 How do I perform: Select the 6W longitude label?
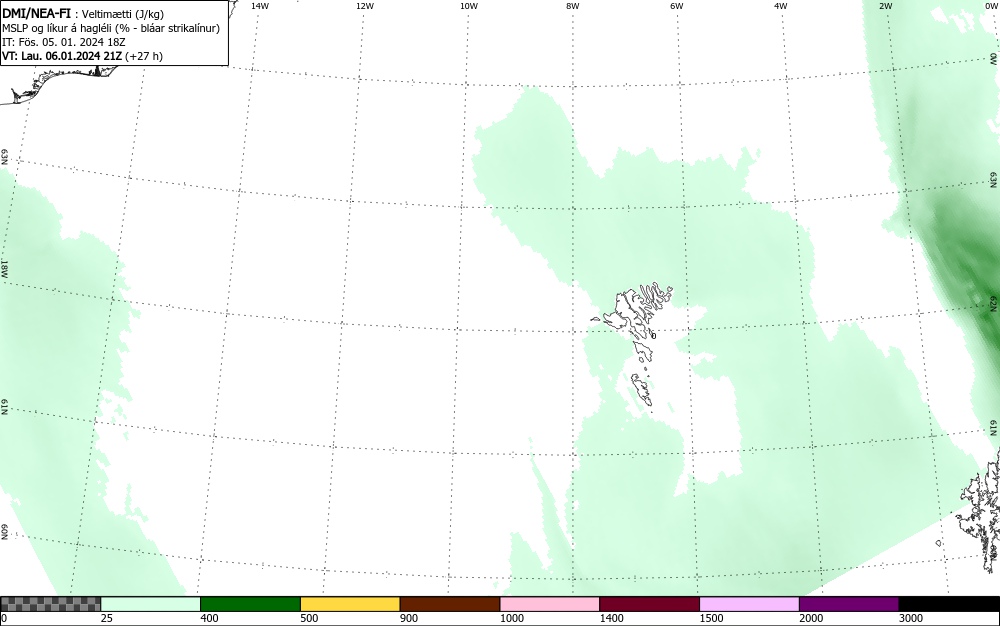677,6
